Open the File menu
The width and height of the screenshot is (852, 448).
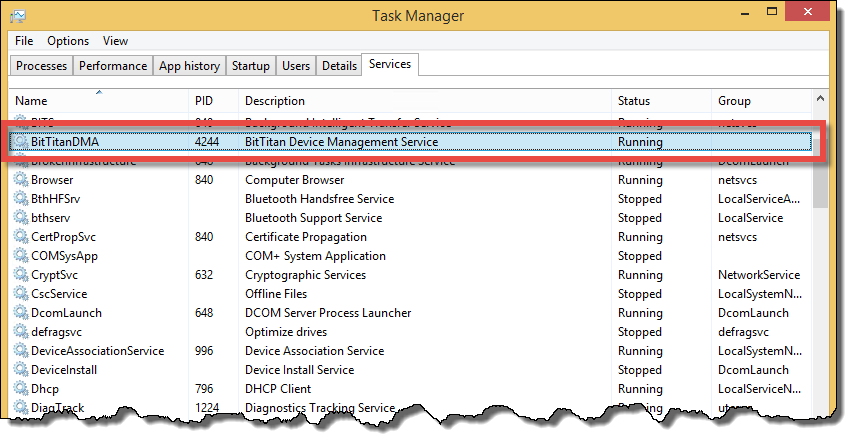[24, 41]
